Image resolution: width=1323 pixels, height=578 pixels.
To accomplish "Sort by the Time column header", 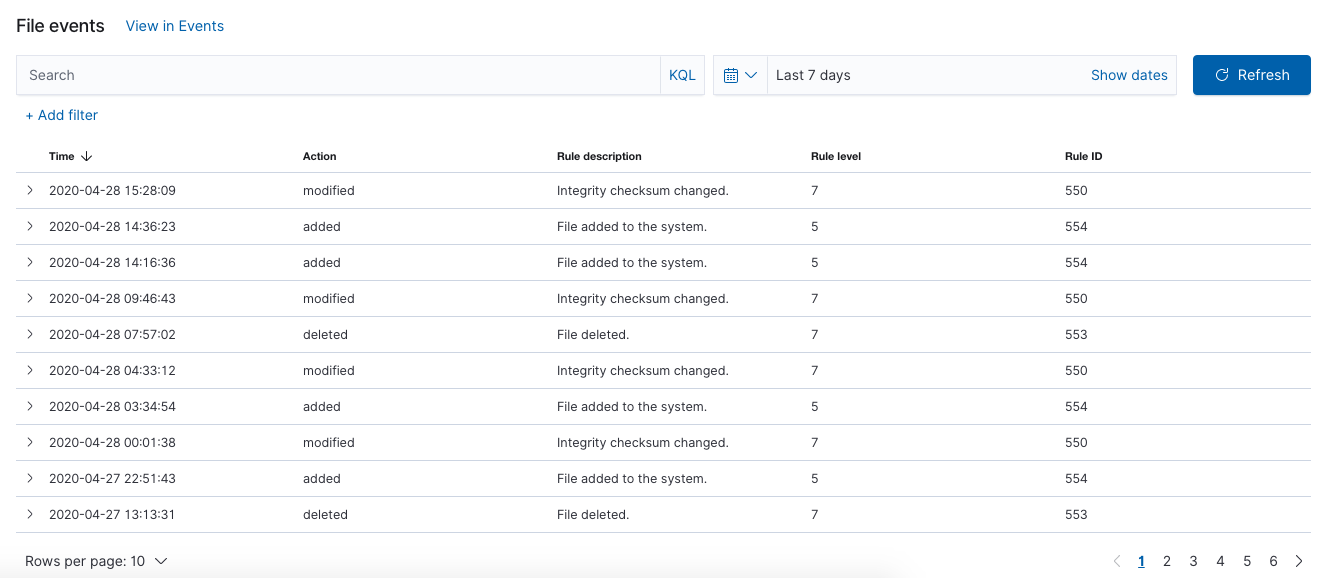I will [70, 156].
